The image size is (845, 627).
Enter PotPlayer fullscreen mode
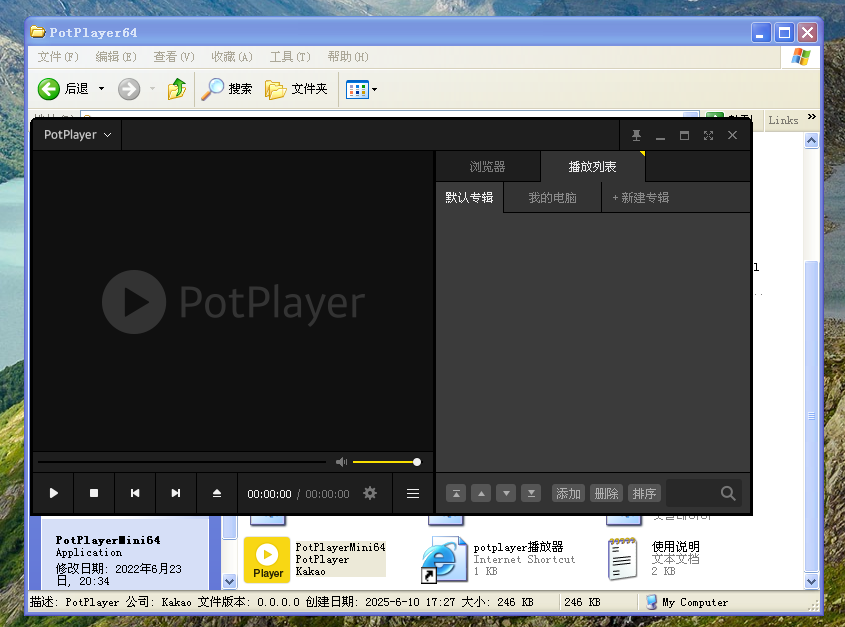point(709,135)
